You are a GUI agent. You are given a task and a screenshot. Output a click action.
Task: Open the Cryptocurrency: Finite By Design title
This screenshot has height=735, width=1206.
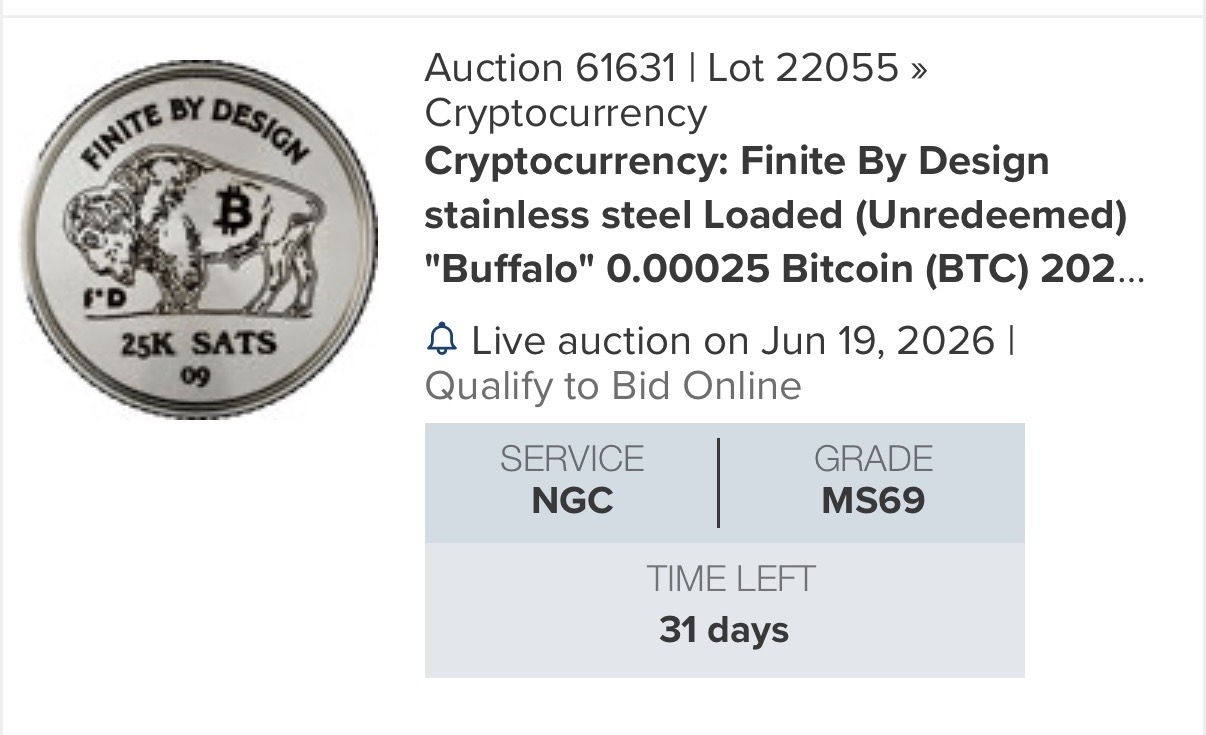[737, 160]
